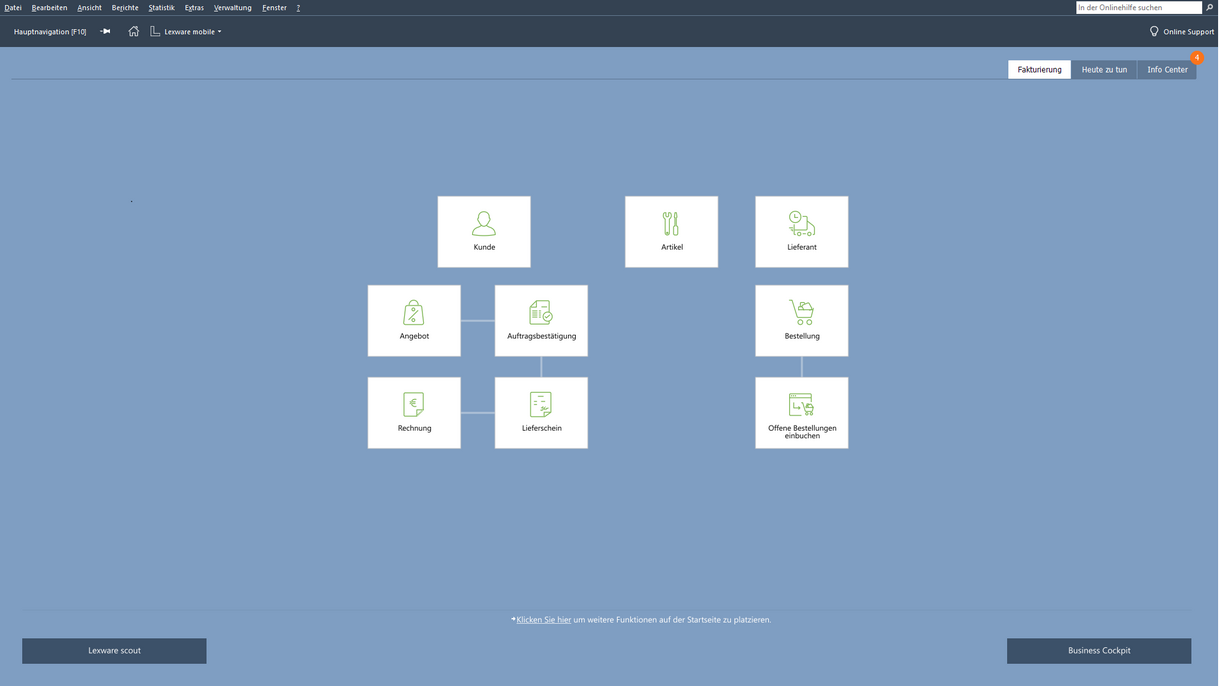Viewport: 1220px width, 686px height.
Task: Open the Ansicht menu
Action: tap(89, 7)
